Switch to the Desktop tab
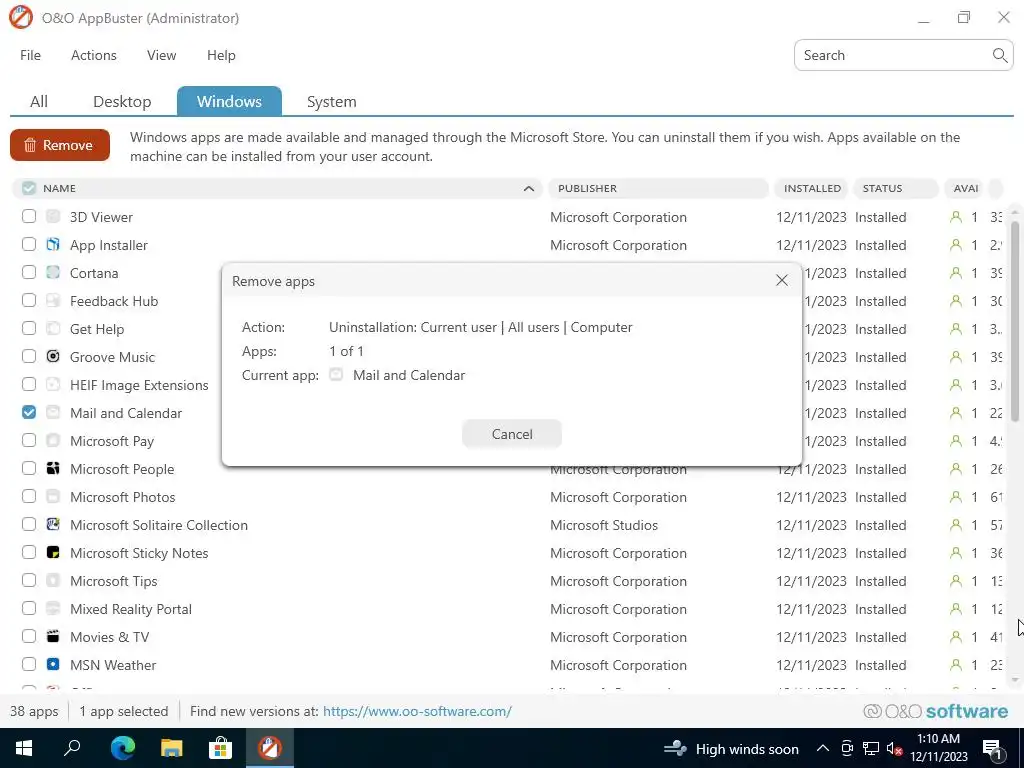This screenshot has height=768, width=1024. pos(122,102)
